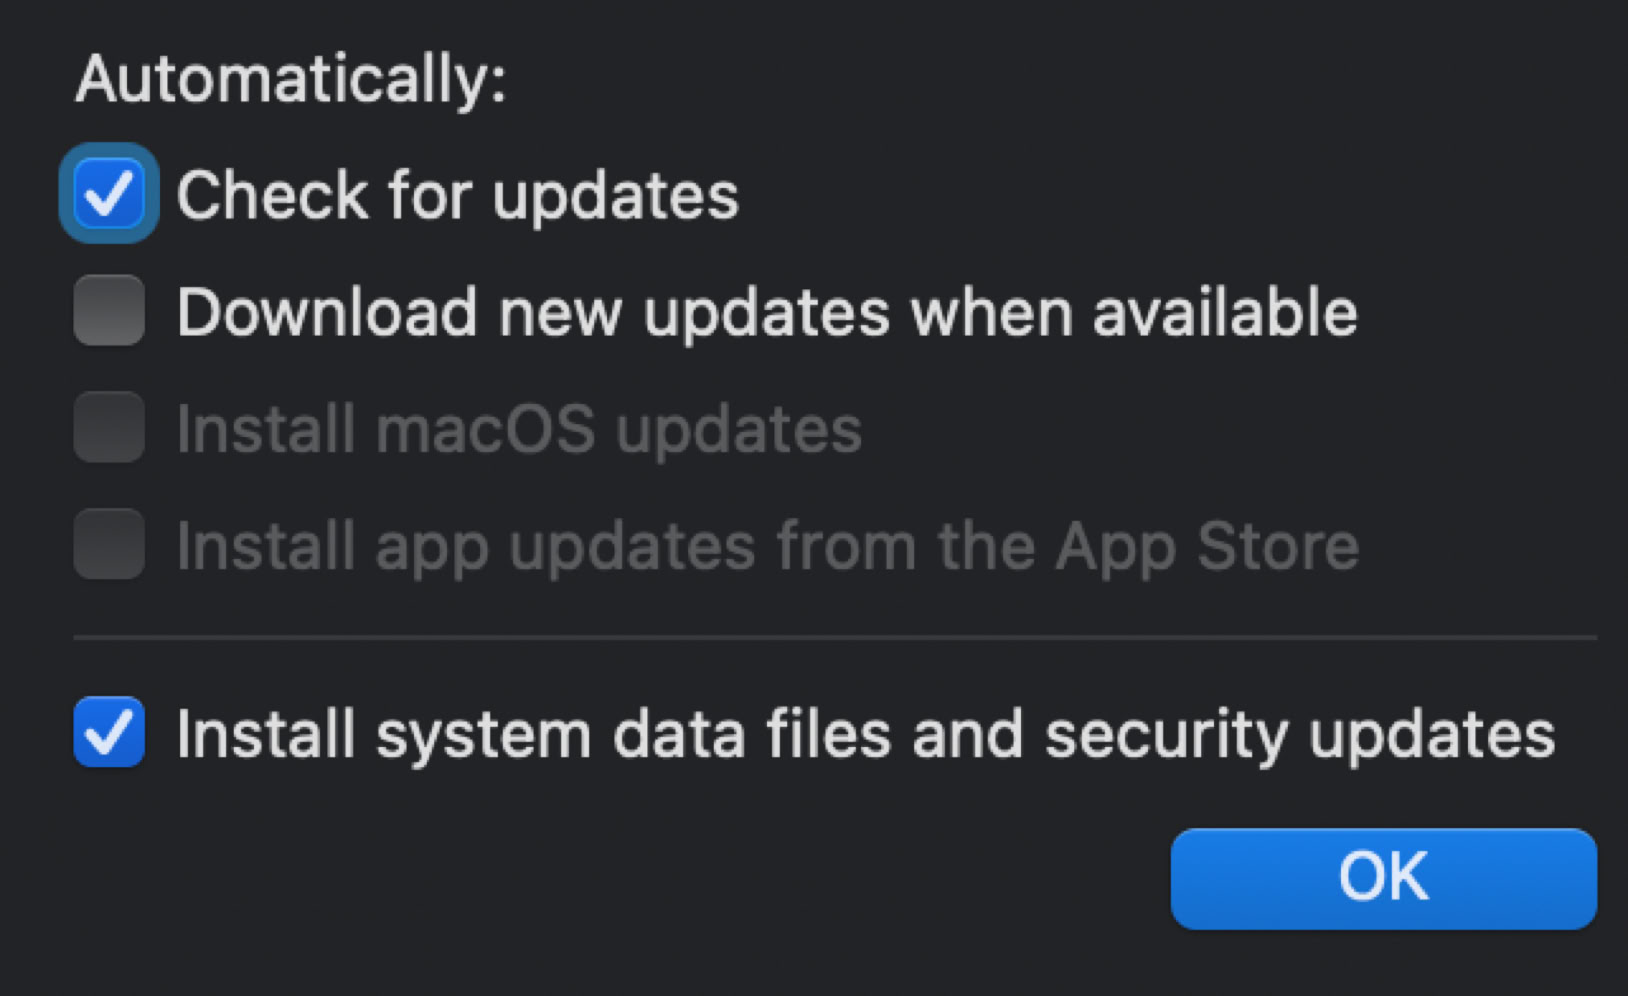Click the "Automatically:" heading

[x=291, y=78]
